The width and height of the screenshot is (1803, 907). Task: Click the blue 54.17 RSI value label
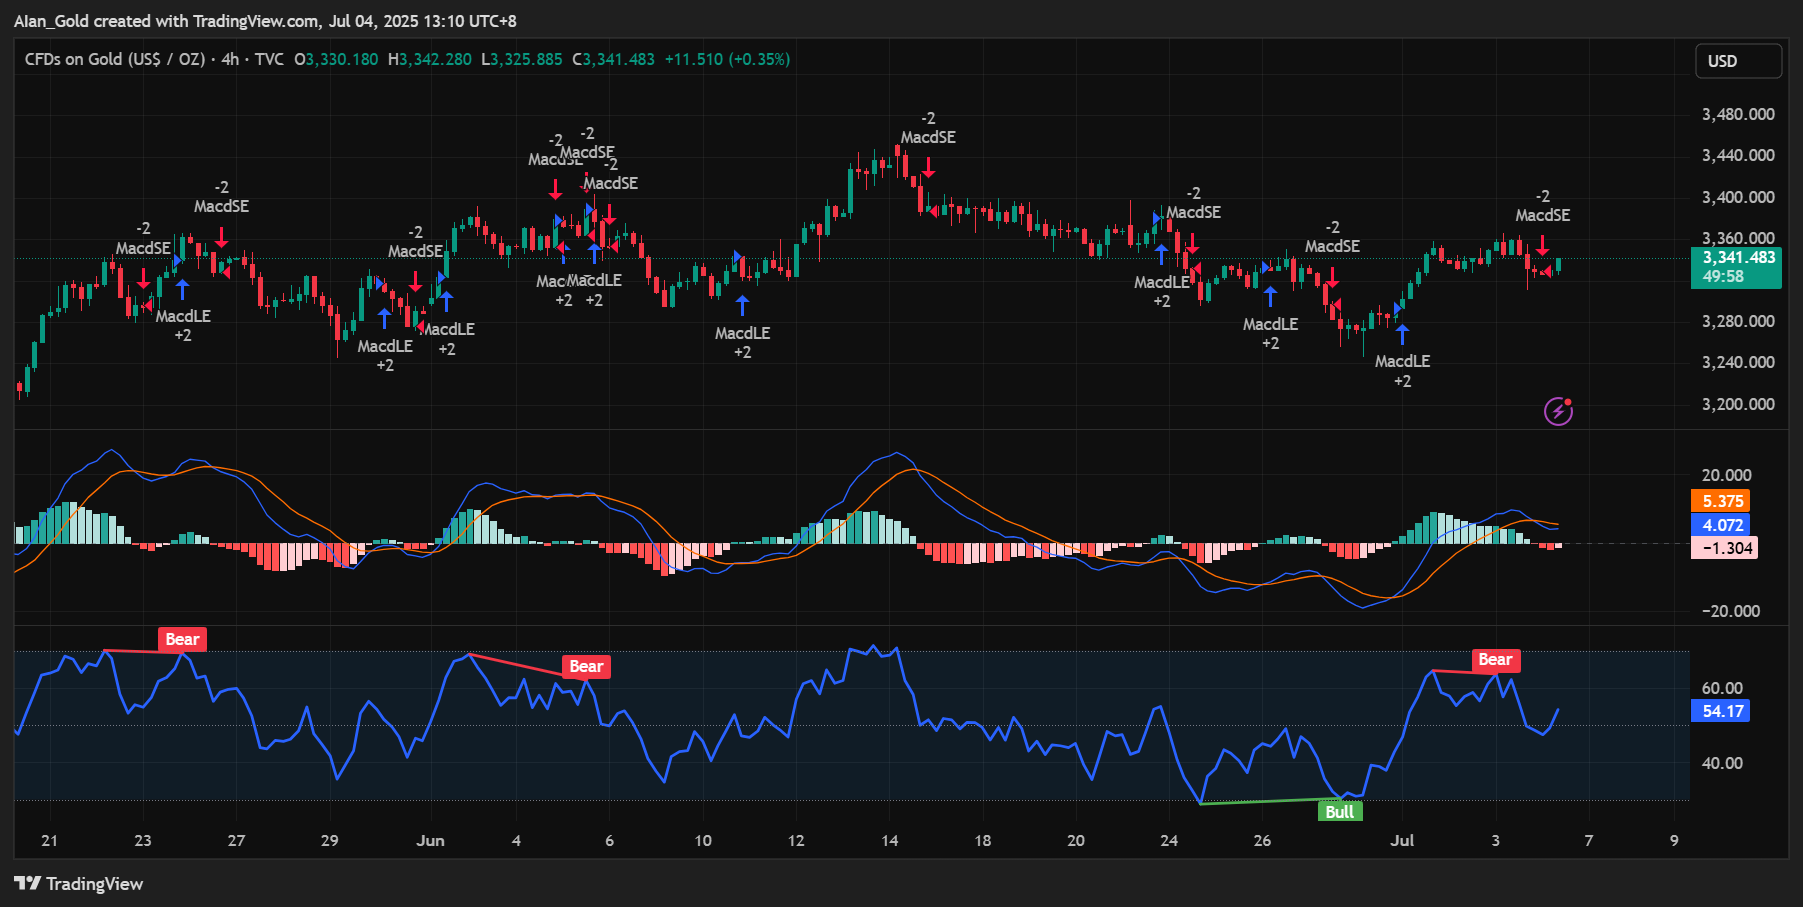(1722, 711)
